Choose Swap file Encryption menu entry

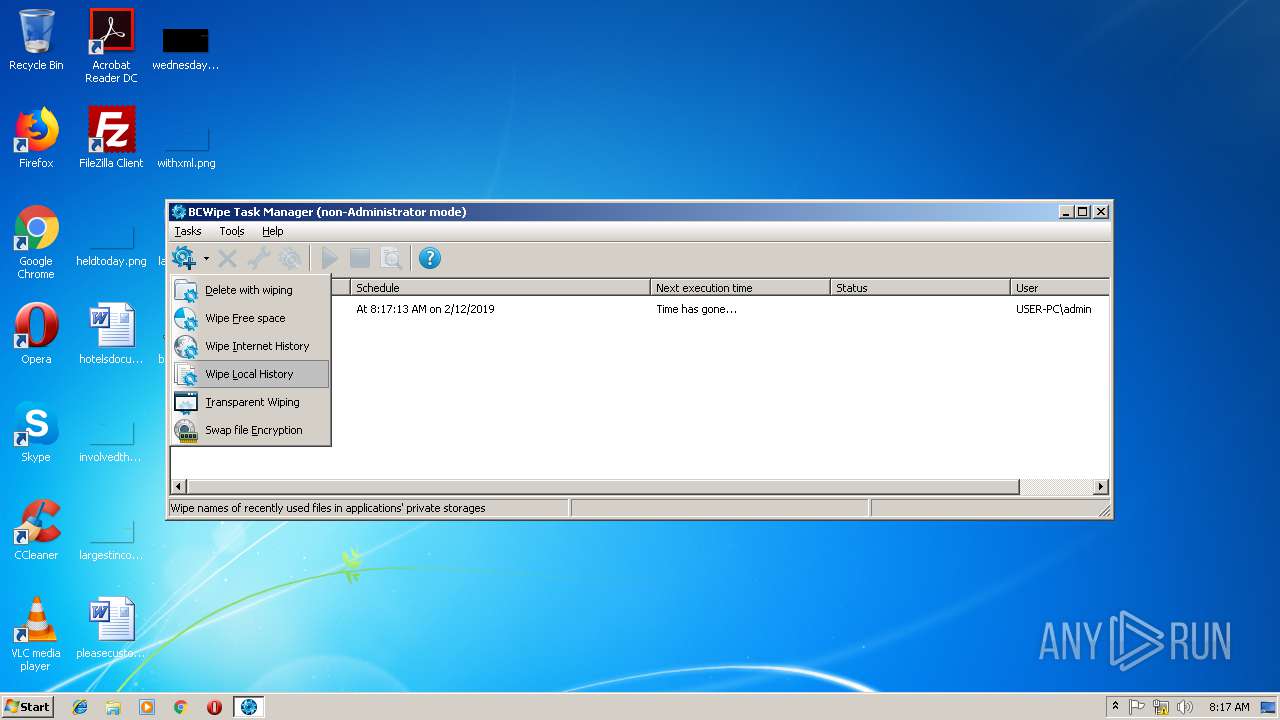point(250,430)
